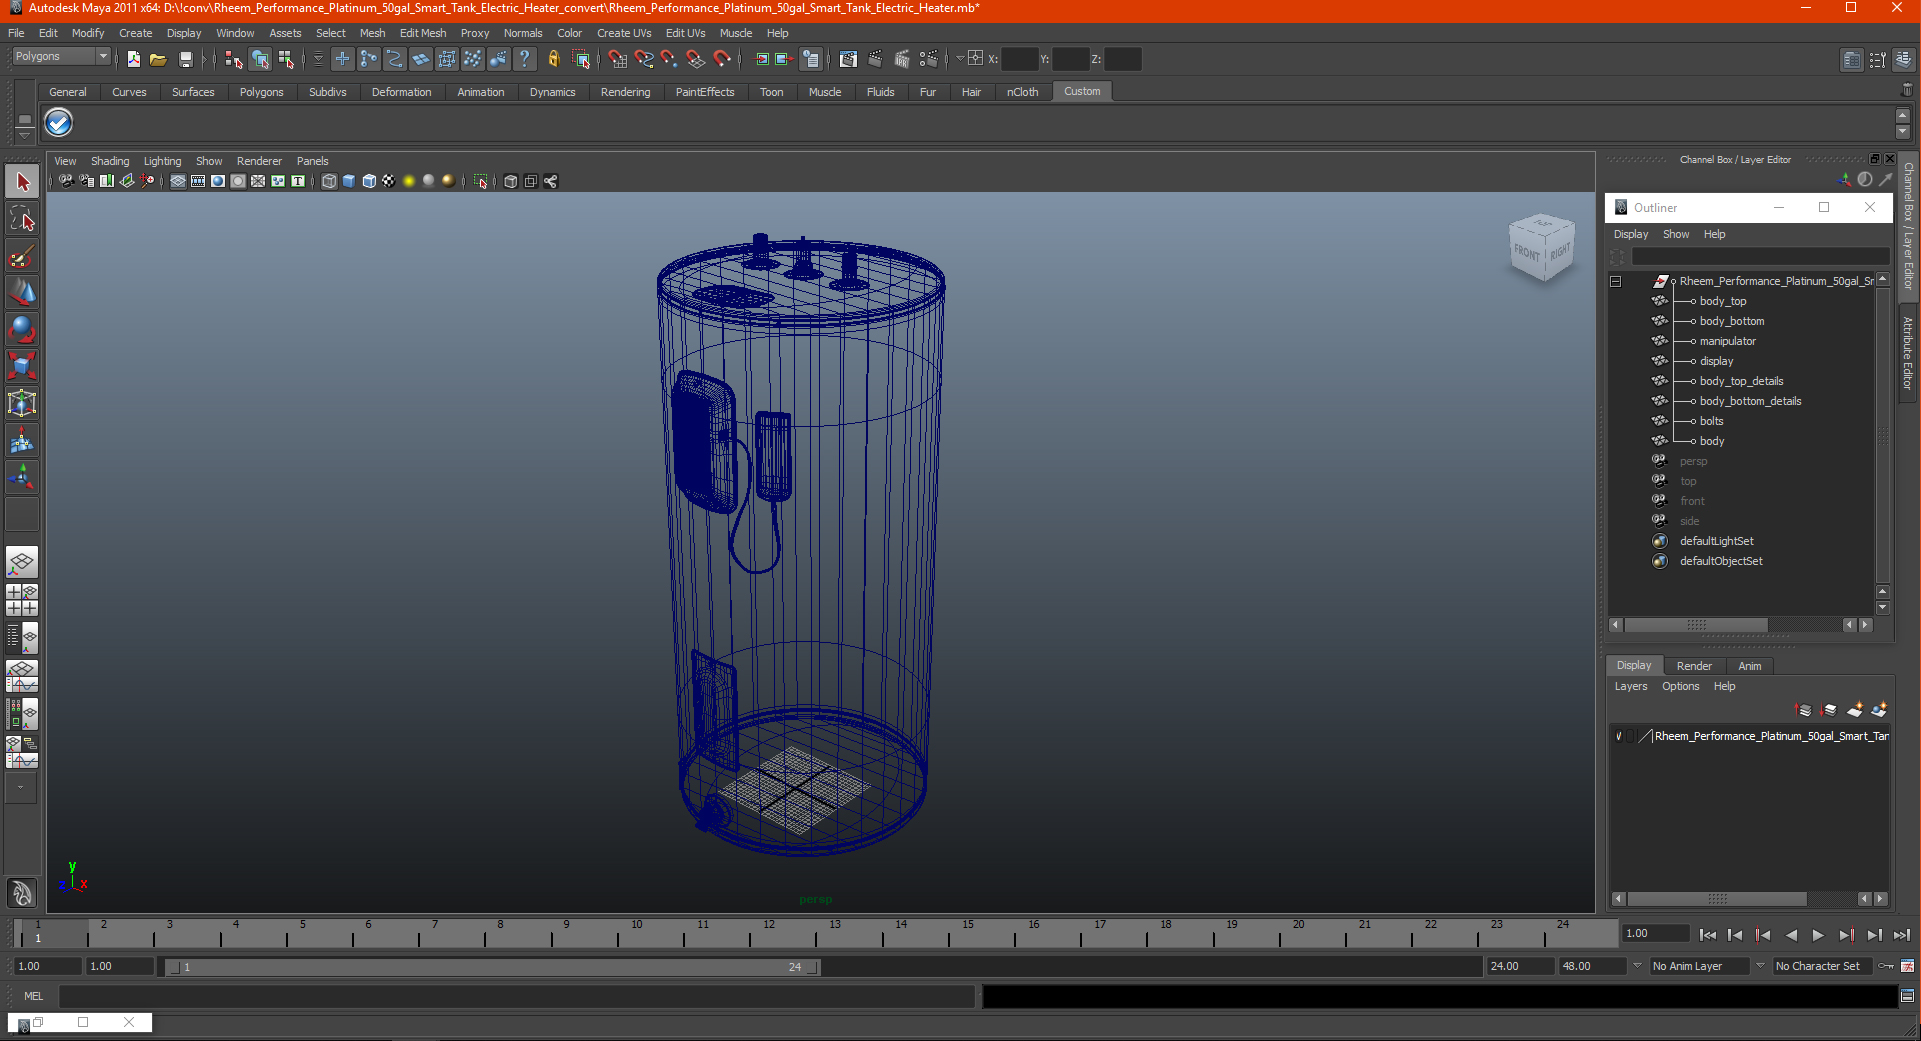Image resolution: width=1921 pixels, height=1041 pixels.
Task: Activate the Lasso selection tool
Action: point(22,218)
